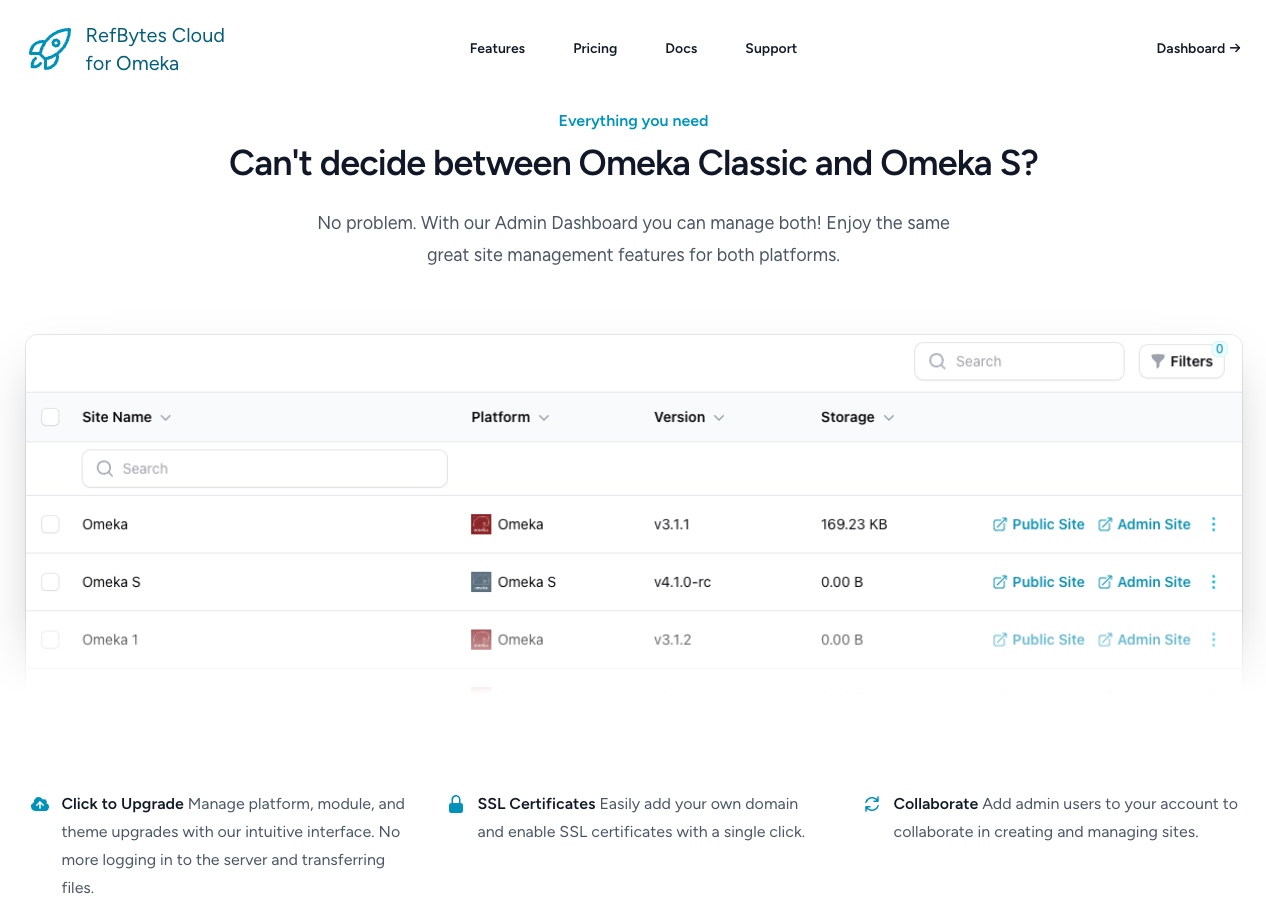1266x917 pixels.
Task: Open the Storage column sort dropdown
Action: (x=889, y=418)
